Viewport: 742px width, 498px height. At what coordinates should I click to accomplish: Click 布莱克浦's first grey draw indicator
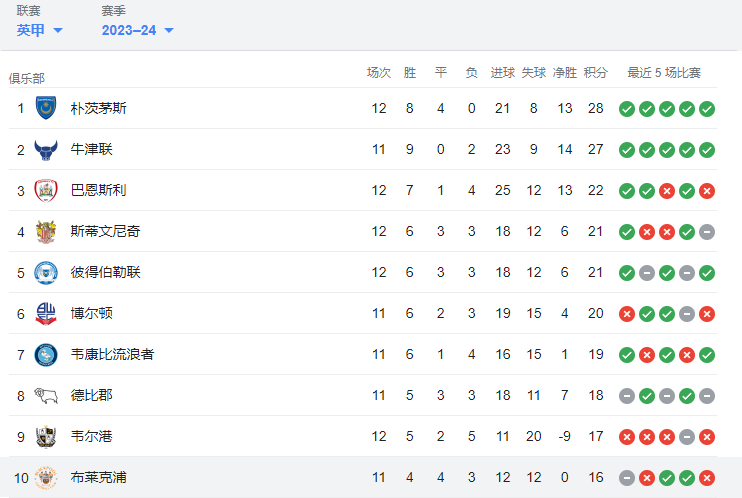coord(627,478)
